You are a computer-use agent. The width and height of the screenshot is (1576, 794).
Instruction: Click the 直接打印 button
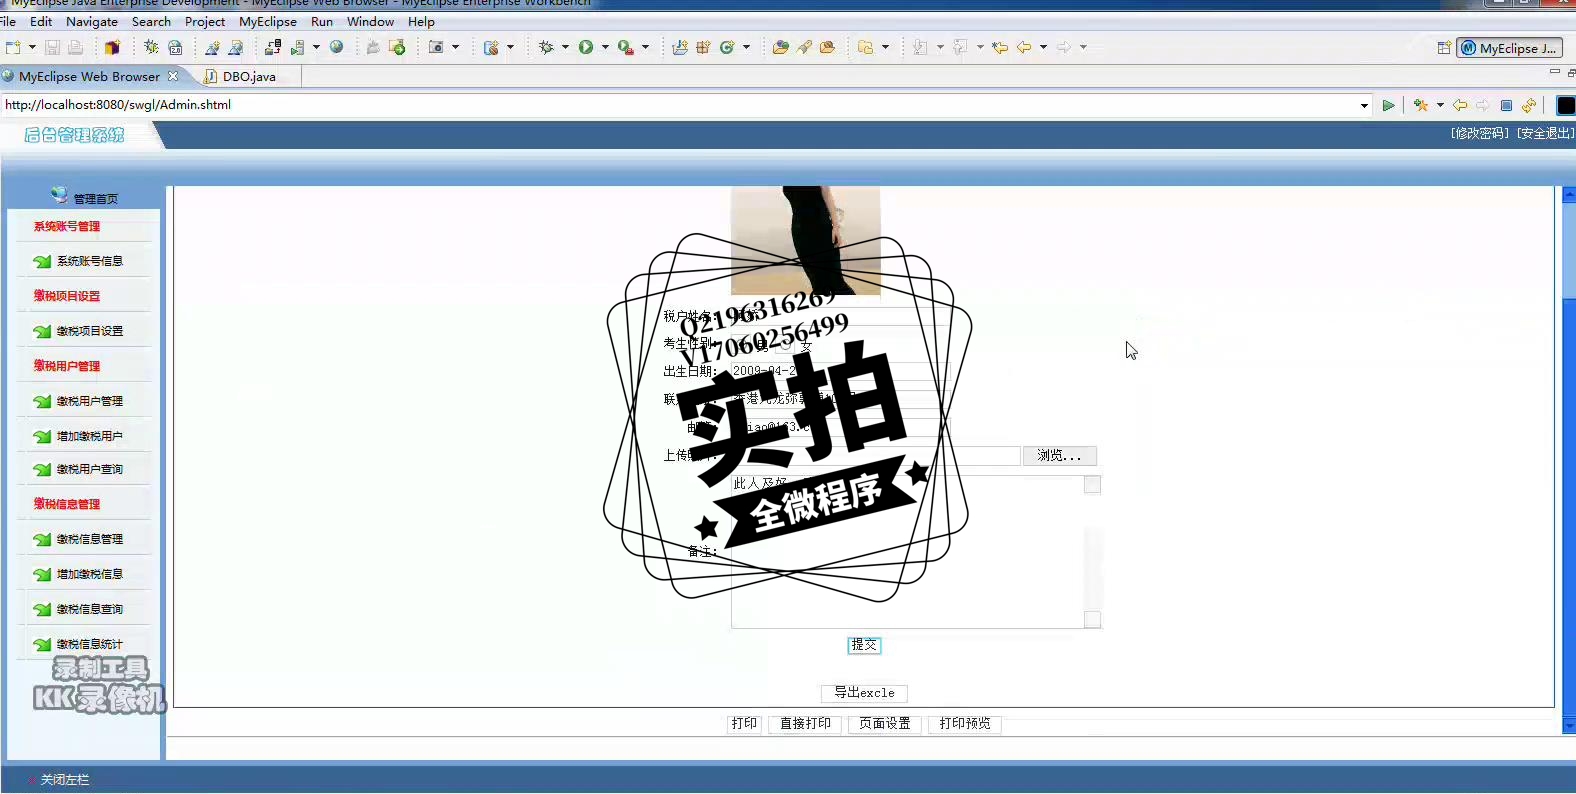[x=805, y=724]
